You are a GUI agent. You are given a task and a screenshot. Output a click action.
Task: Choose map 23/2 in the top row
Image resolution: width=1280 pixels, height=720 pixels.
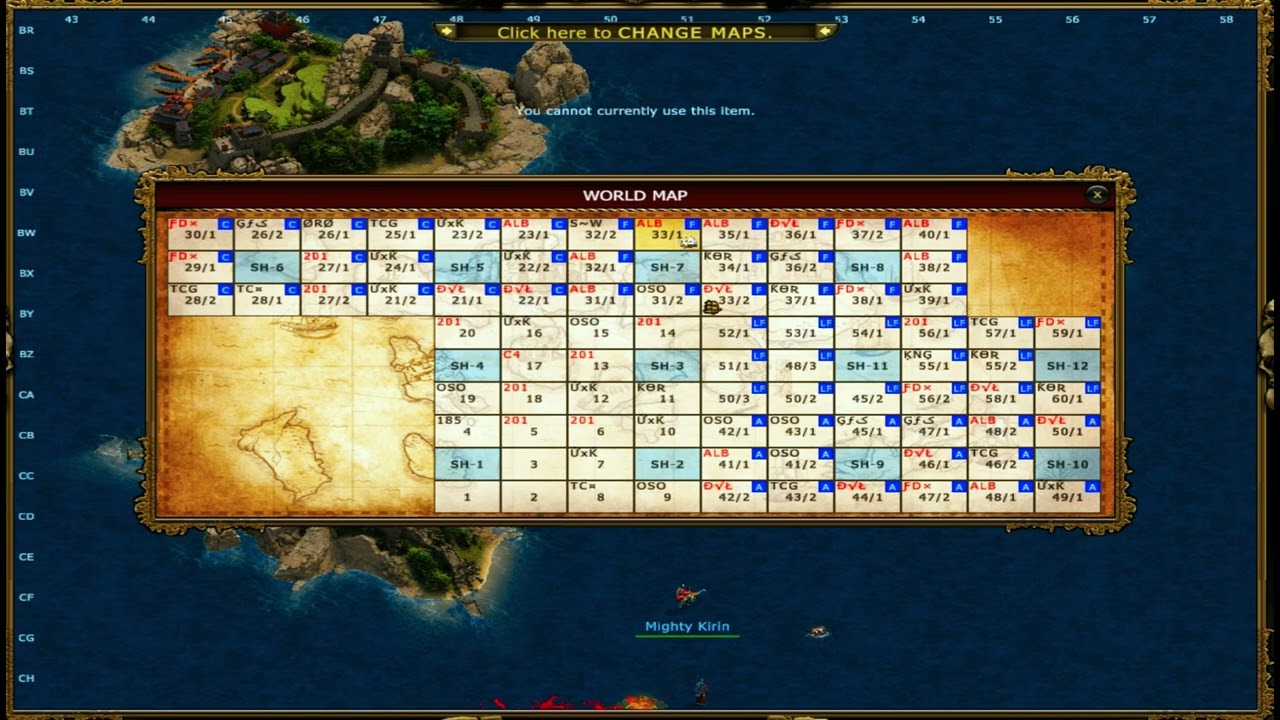(467, 234)
